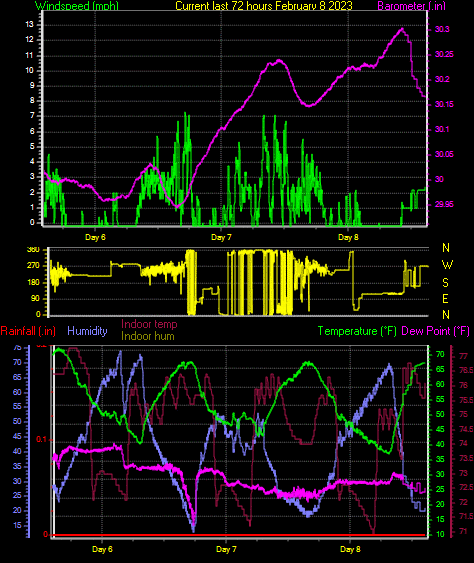Viewport: 474px width, 563px height.
Task: Click Day 8 marker on the windspeed chart
Action: pos(348,237)
